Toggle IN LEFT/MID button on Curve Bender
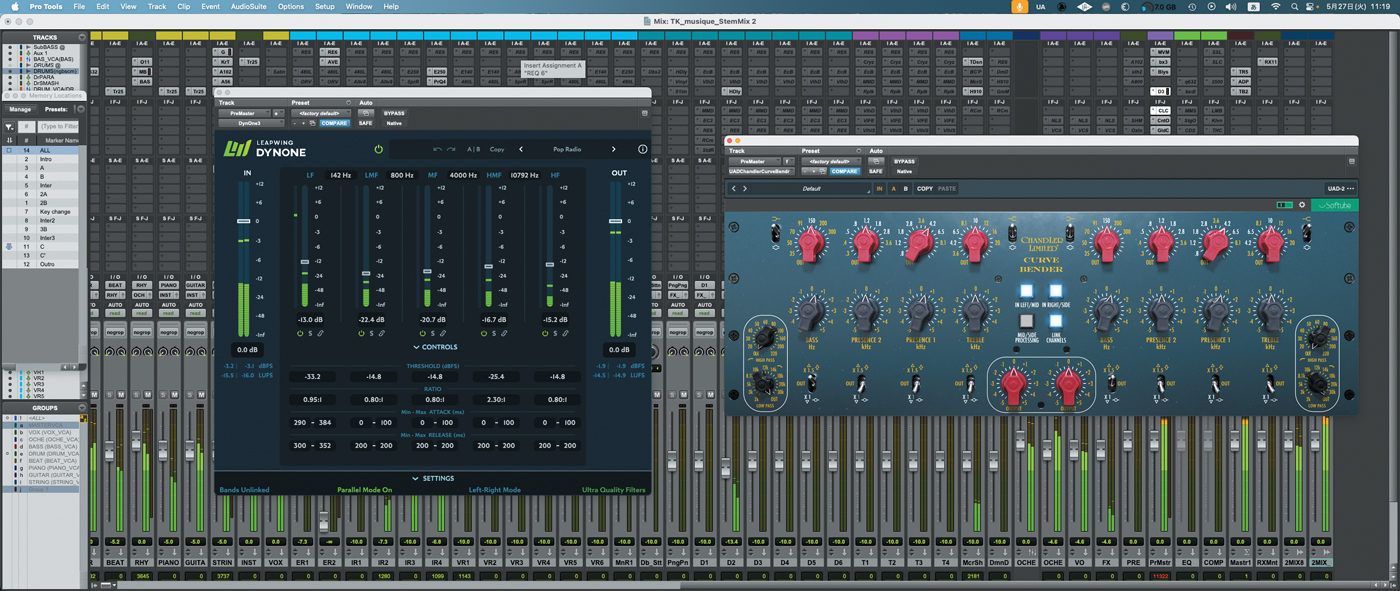Viewport: 1400px width, 591px height. [1026, 291]
